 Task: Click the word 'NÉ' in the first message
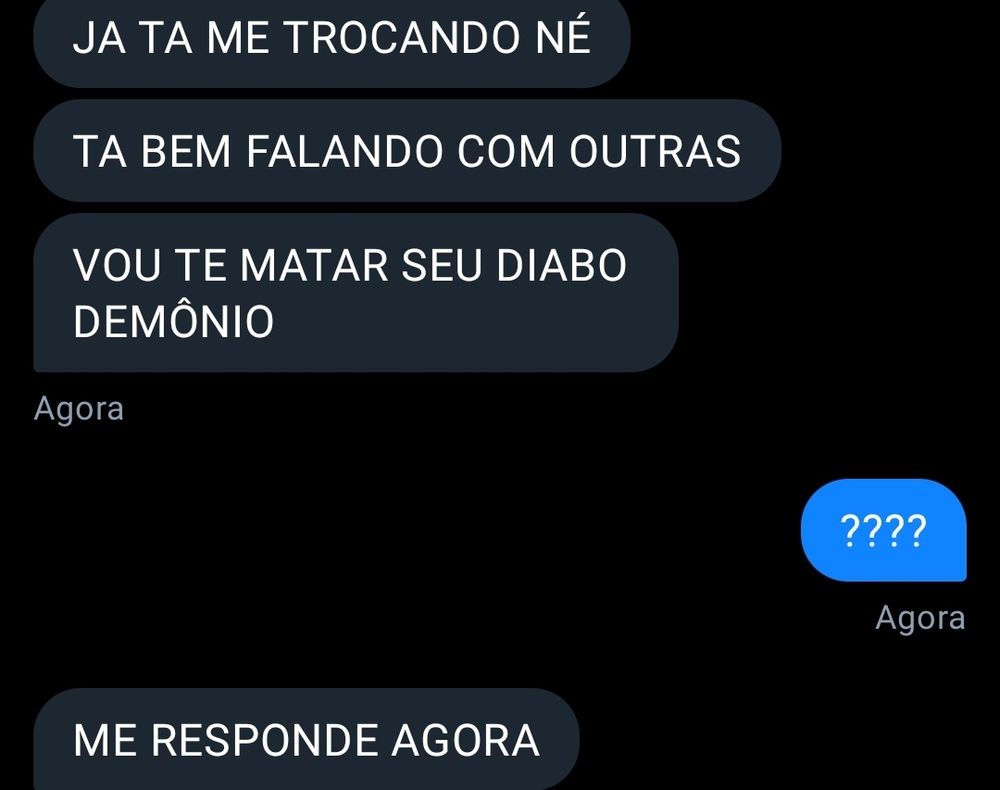pos(563,36)
